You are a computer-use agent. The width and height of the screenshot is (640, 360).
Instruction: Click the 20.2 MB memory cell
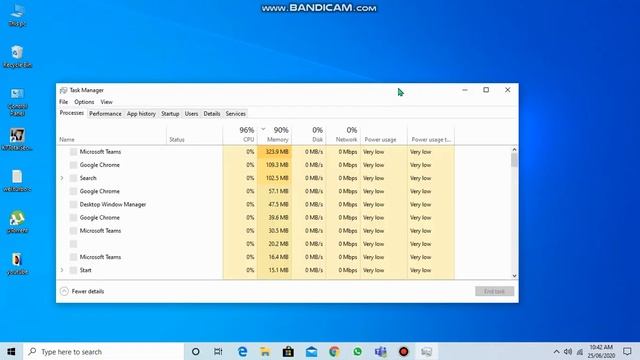tap(275, 244)
